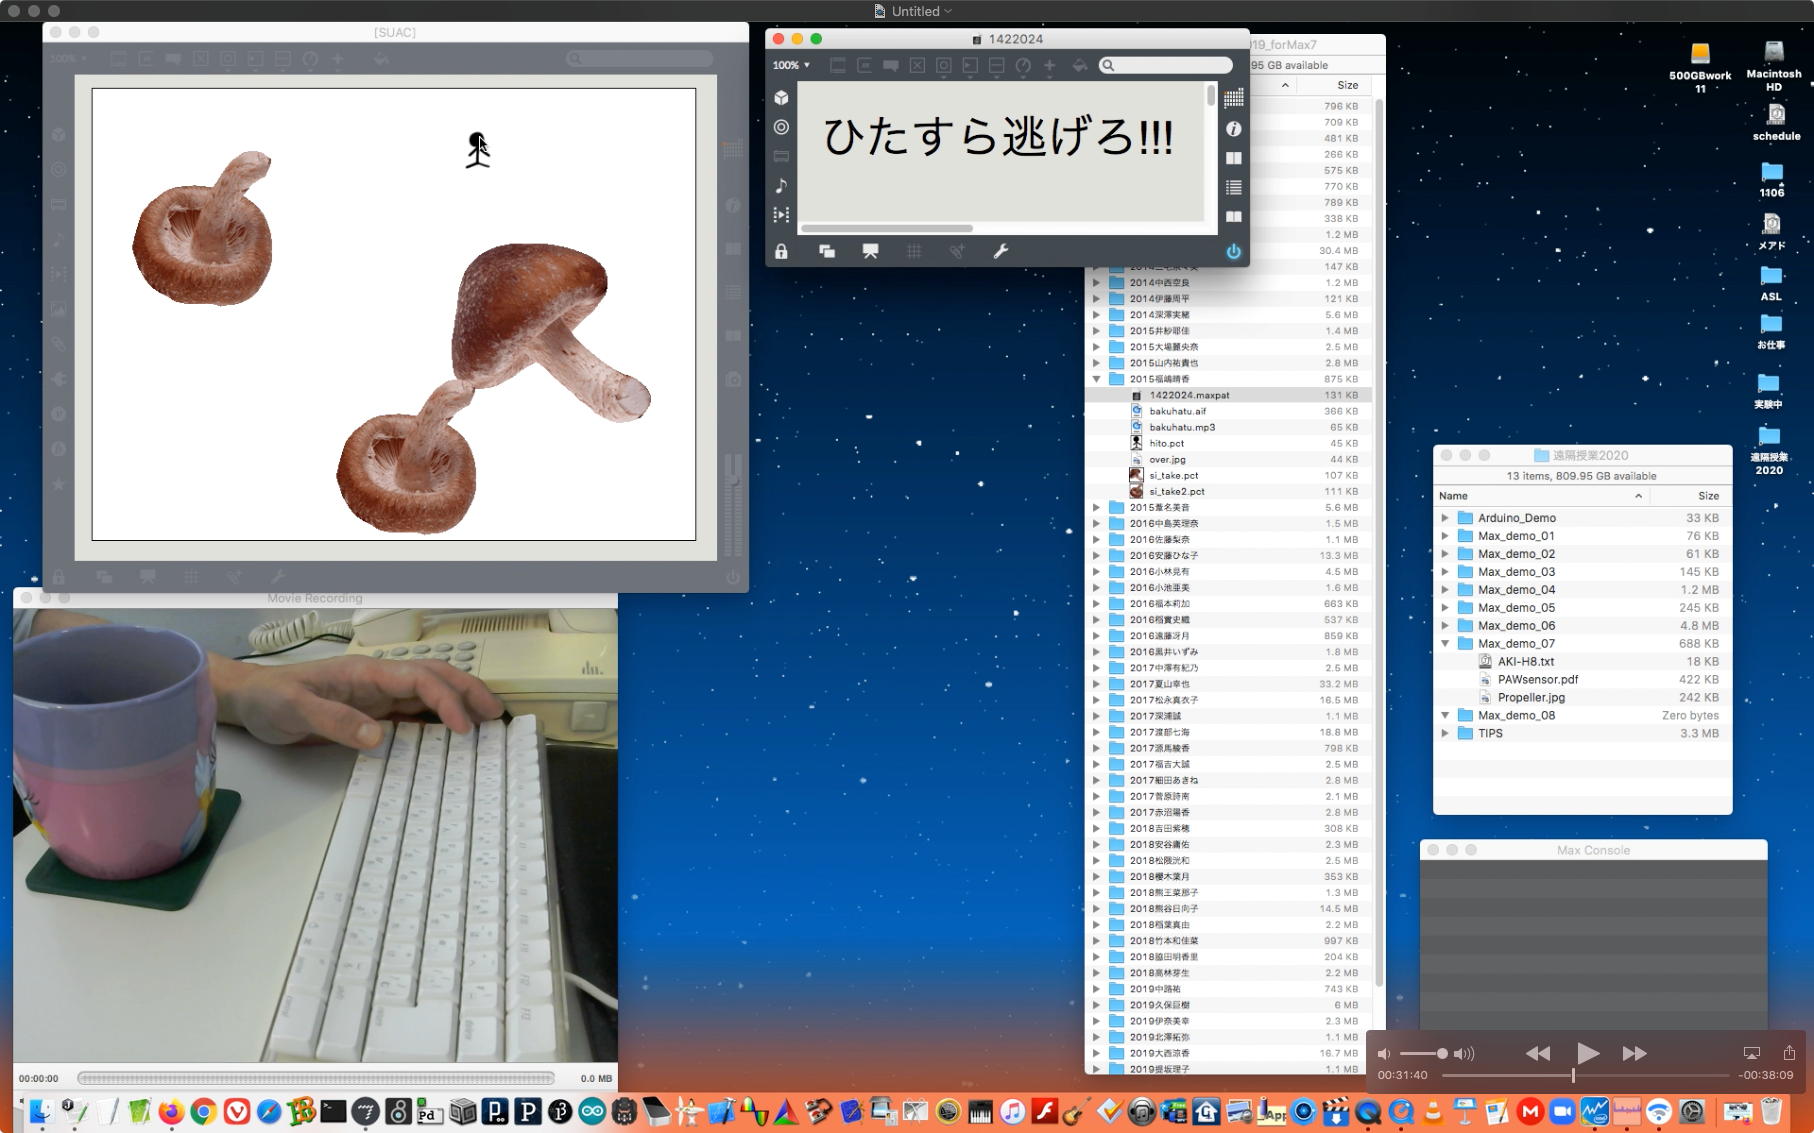Click the presentation mode icon
1814x1133 pixels.
click(870, 251)
